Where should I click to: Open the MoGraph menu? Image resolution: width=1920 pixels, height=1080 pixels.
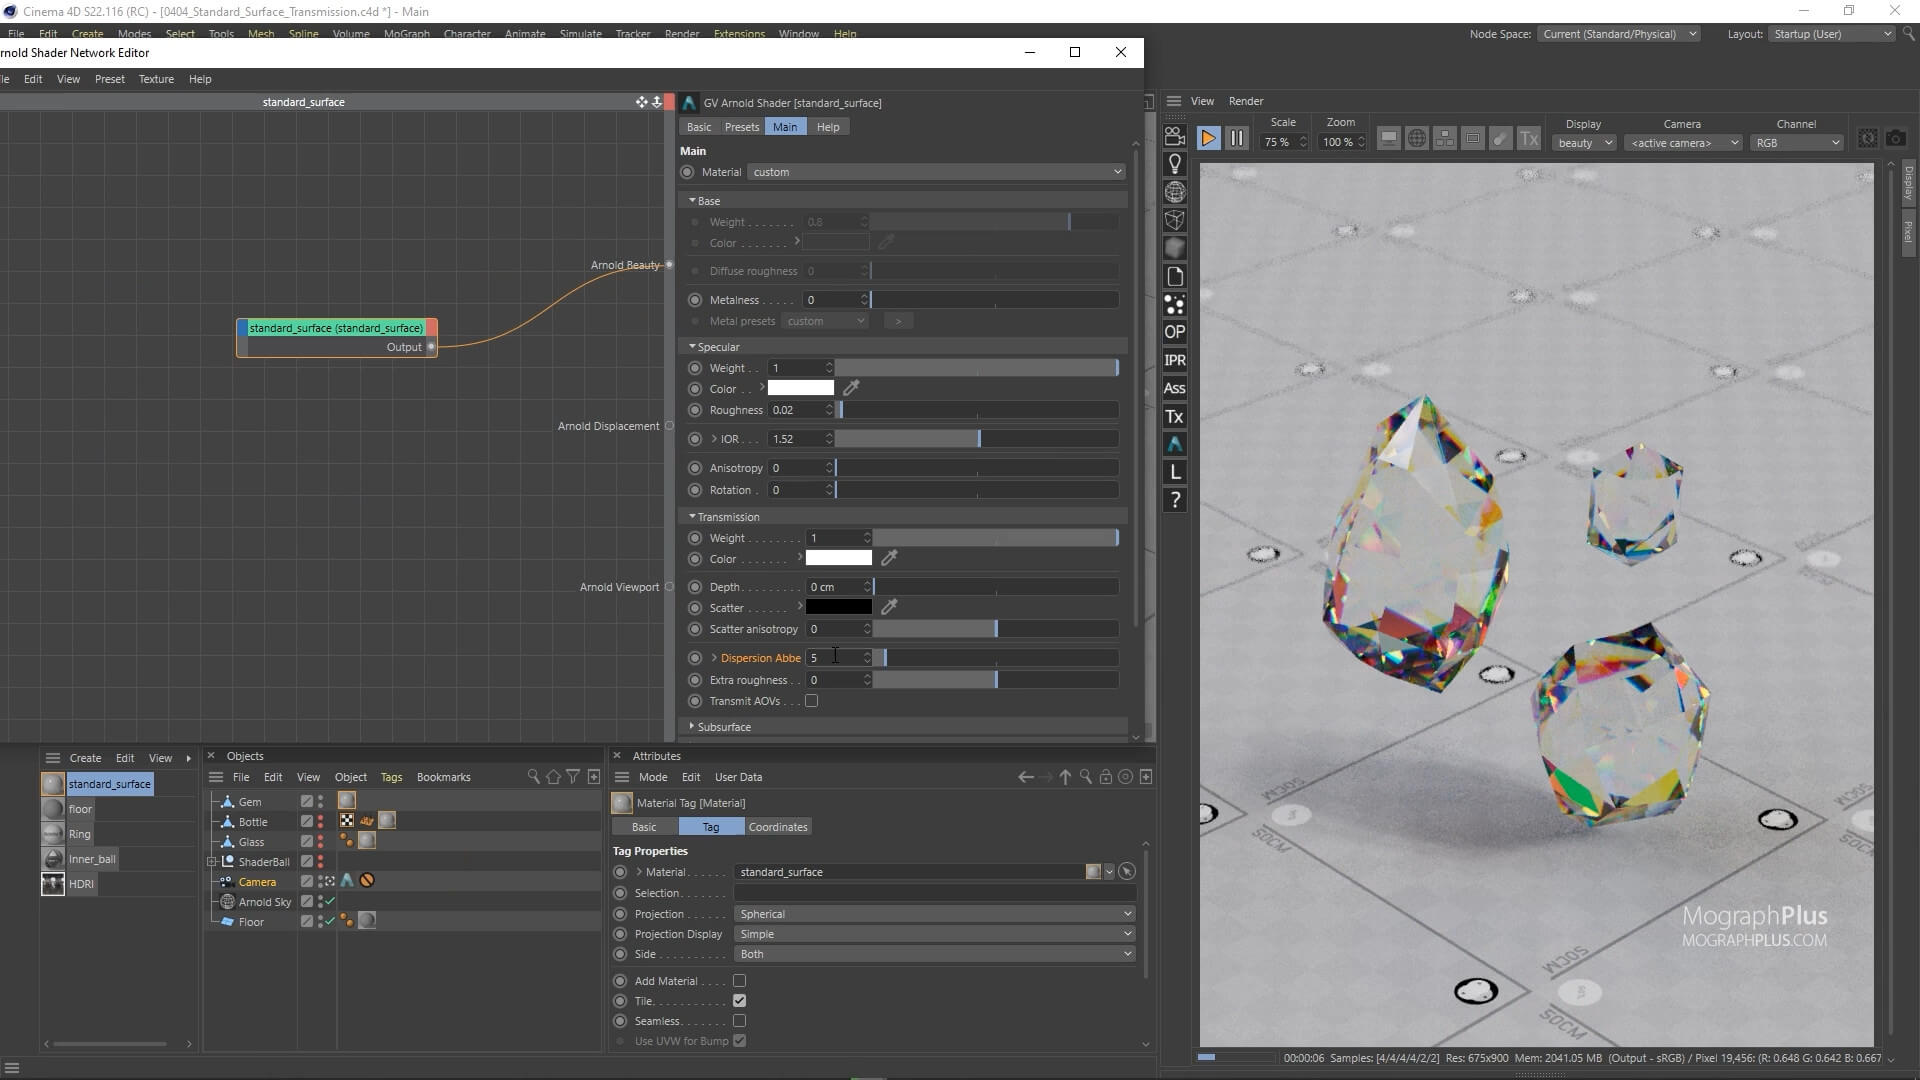click(406, 33)
